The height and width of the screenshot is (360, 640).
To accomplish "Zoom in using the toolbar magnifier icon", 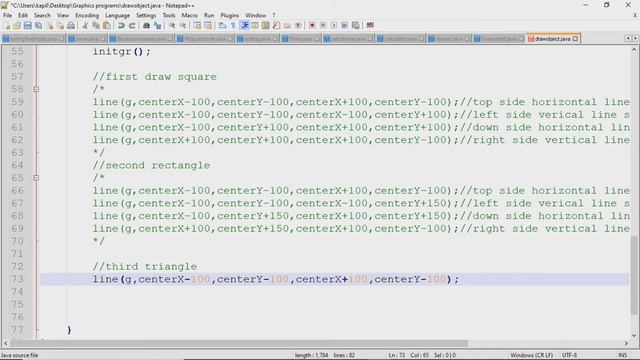I will pyautogui.click(x=172, y=26).
